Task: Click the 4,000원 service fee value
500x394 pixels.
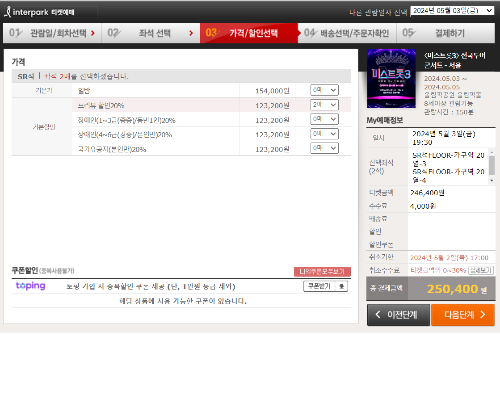Action: click(423, 206)
